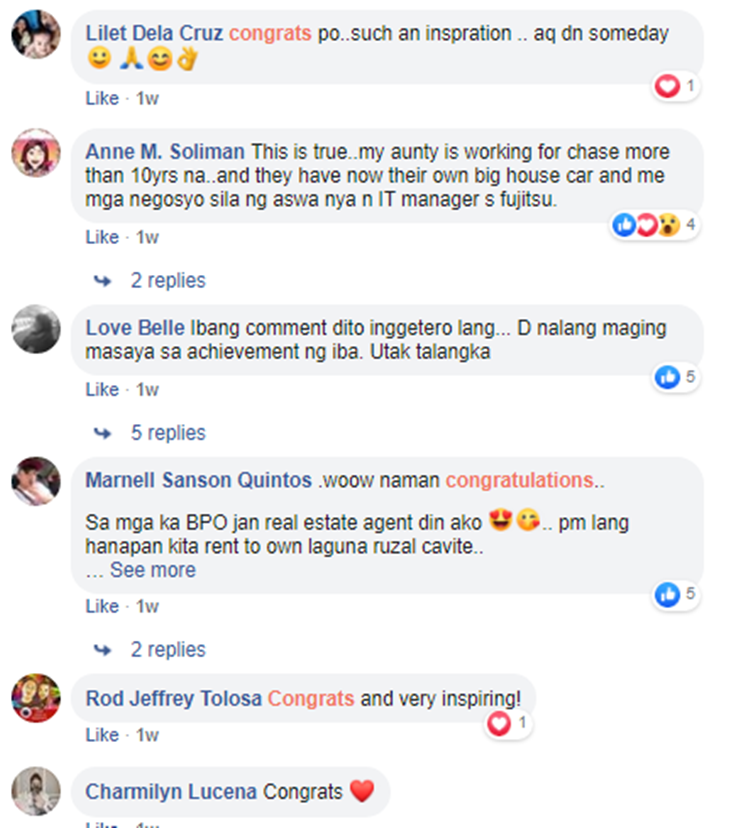
Task: Click Rod Jeffrey Tolosa's avatar thumbnail
Action: coord(36,698)
